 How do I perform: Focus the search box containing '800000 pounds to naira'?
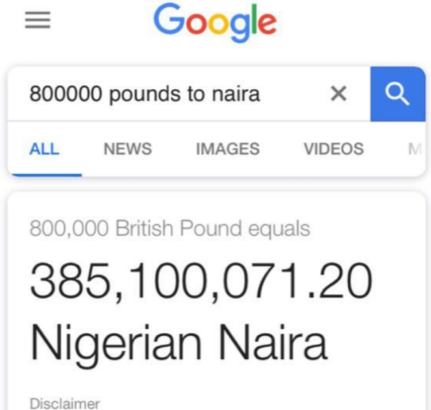pyautogui.click(x=189, y=94)
